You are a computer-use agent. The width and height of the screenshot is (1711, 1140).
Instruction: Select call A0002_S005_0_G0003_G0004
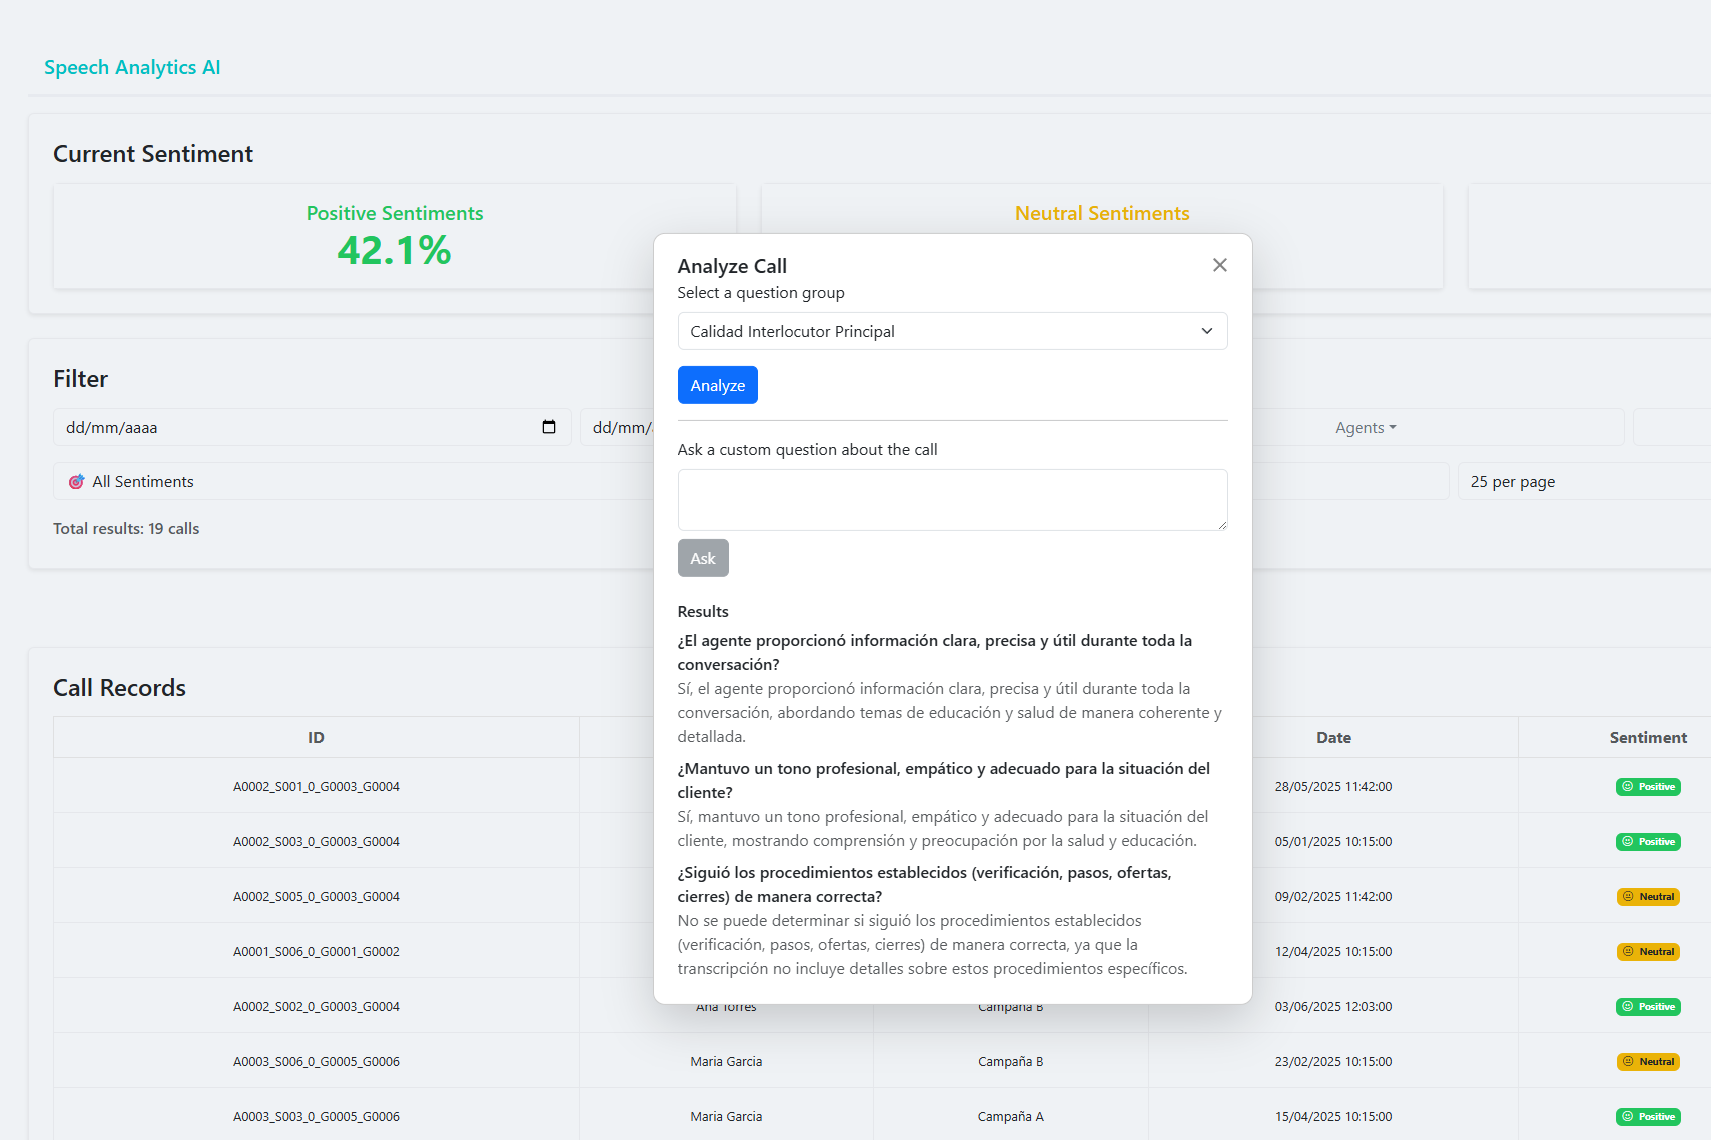316,896
